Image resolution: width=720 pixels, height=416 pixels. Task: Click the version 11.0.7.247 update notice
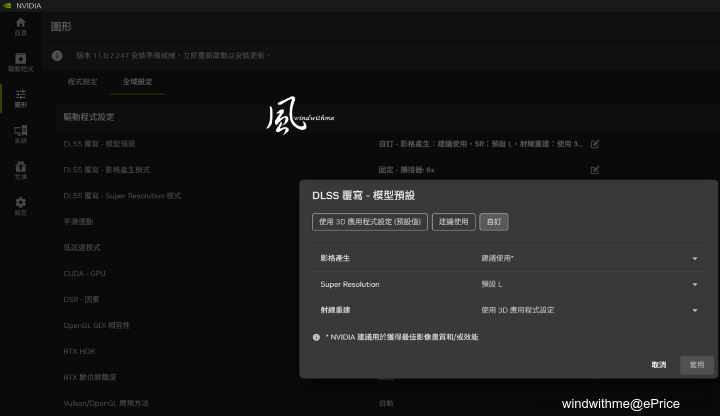(x=173, y=56)
